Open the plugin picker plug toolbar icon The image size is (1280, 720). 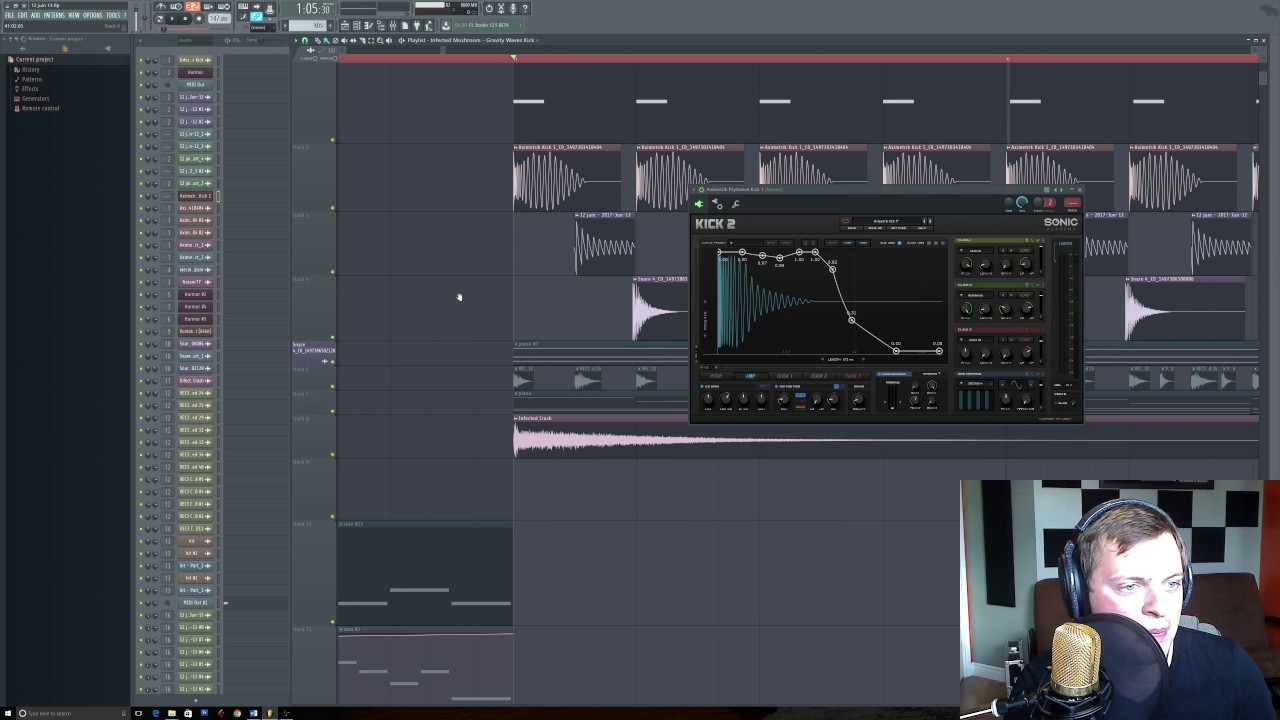415,25
